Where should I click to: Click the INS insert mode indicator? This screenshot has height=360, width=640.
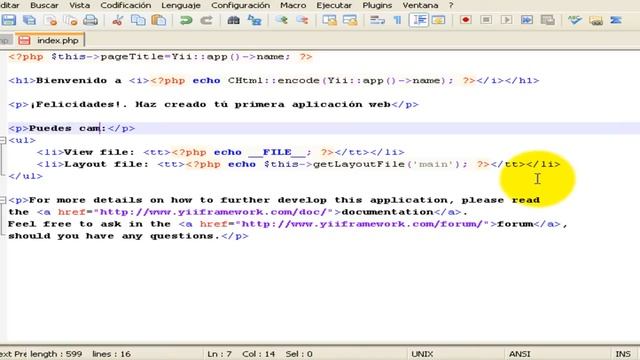(623, 354)
